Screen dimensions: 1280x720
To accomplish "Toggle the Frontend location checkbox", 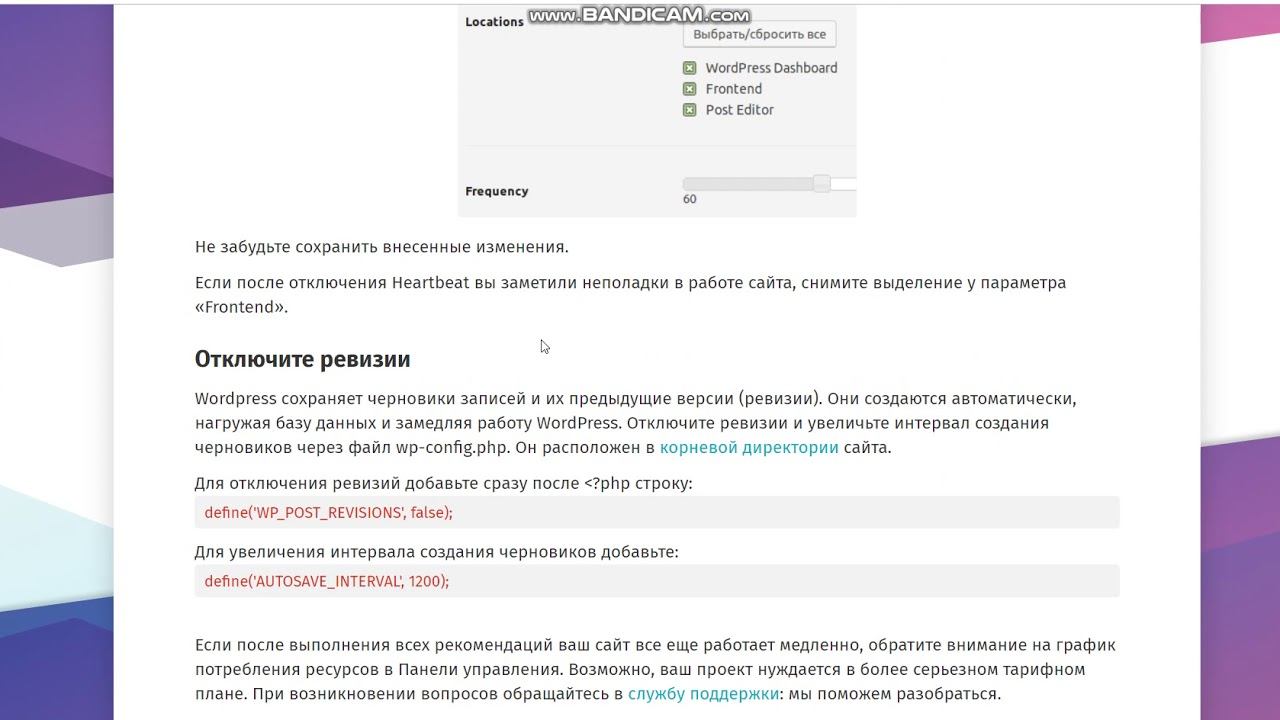I will (x=689, y=89).
